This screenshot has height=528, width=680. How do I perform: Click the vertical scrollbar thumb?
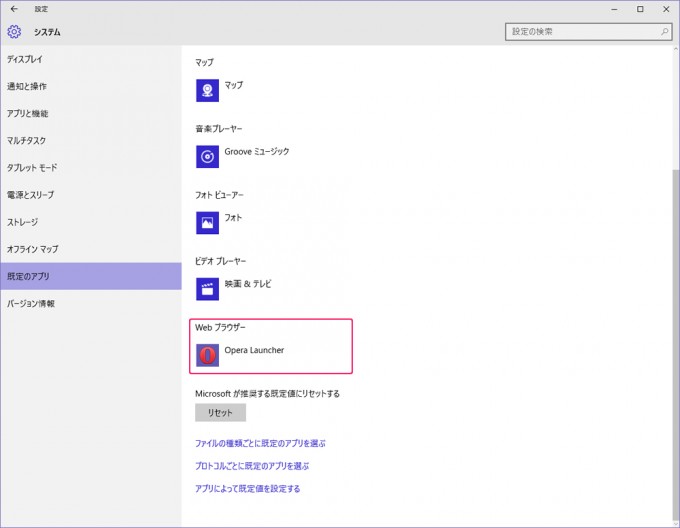[x=676, y=345]
